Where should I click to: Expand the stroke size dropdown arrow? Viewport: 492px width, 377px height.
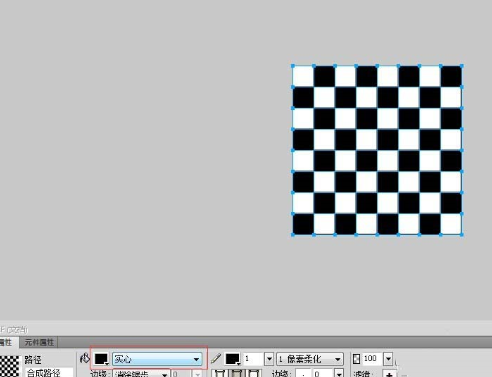tap(269, 359)
